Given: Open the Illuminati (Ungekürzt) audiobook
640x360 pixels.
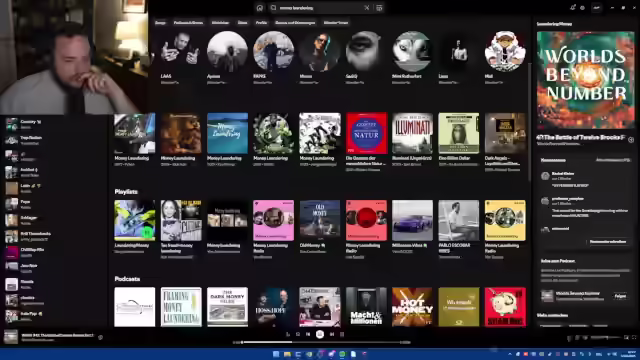Looking at the screenshot, I should coord(412,133).
